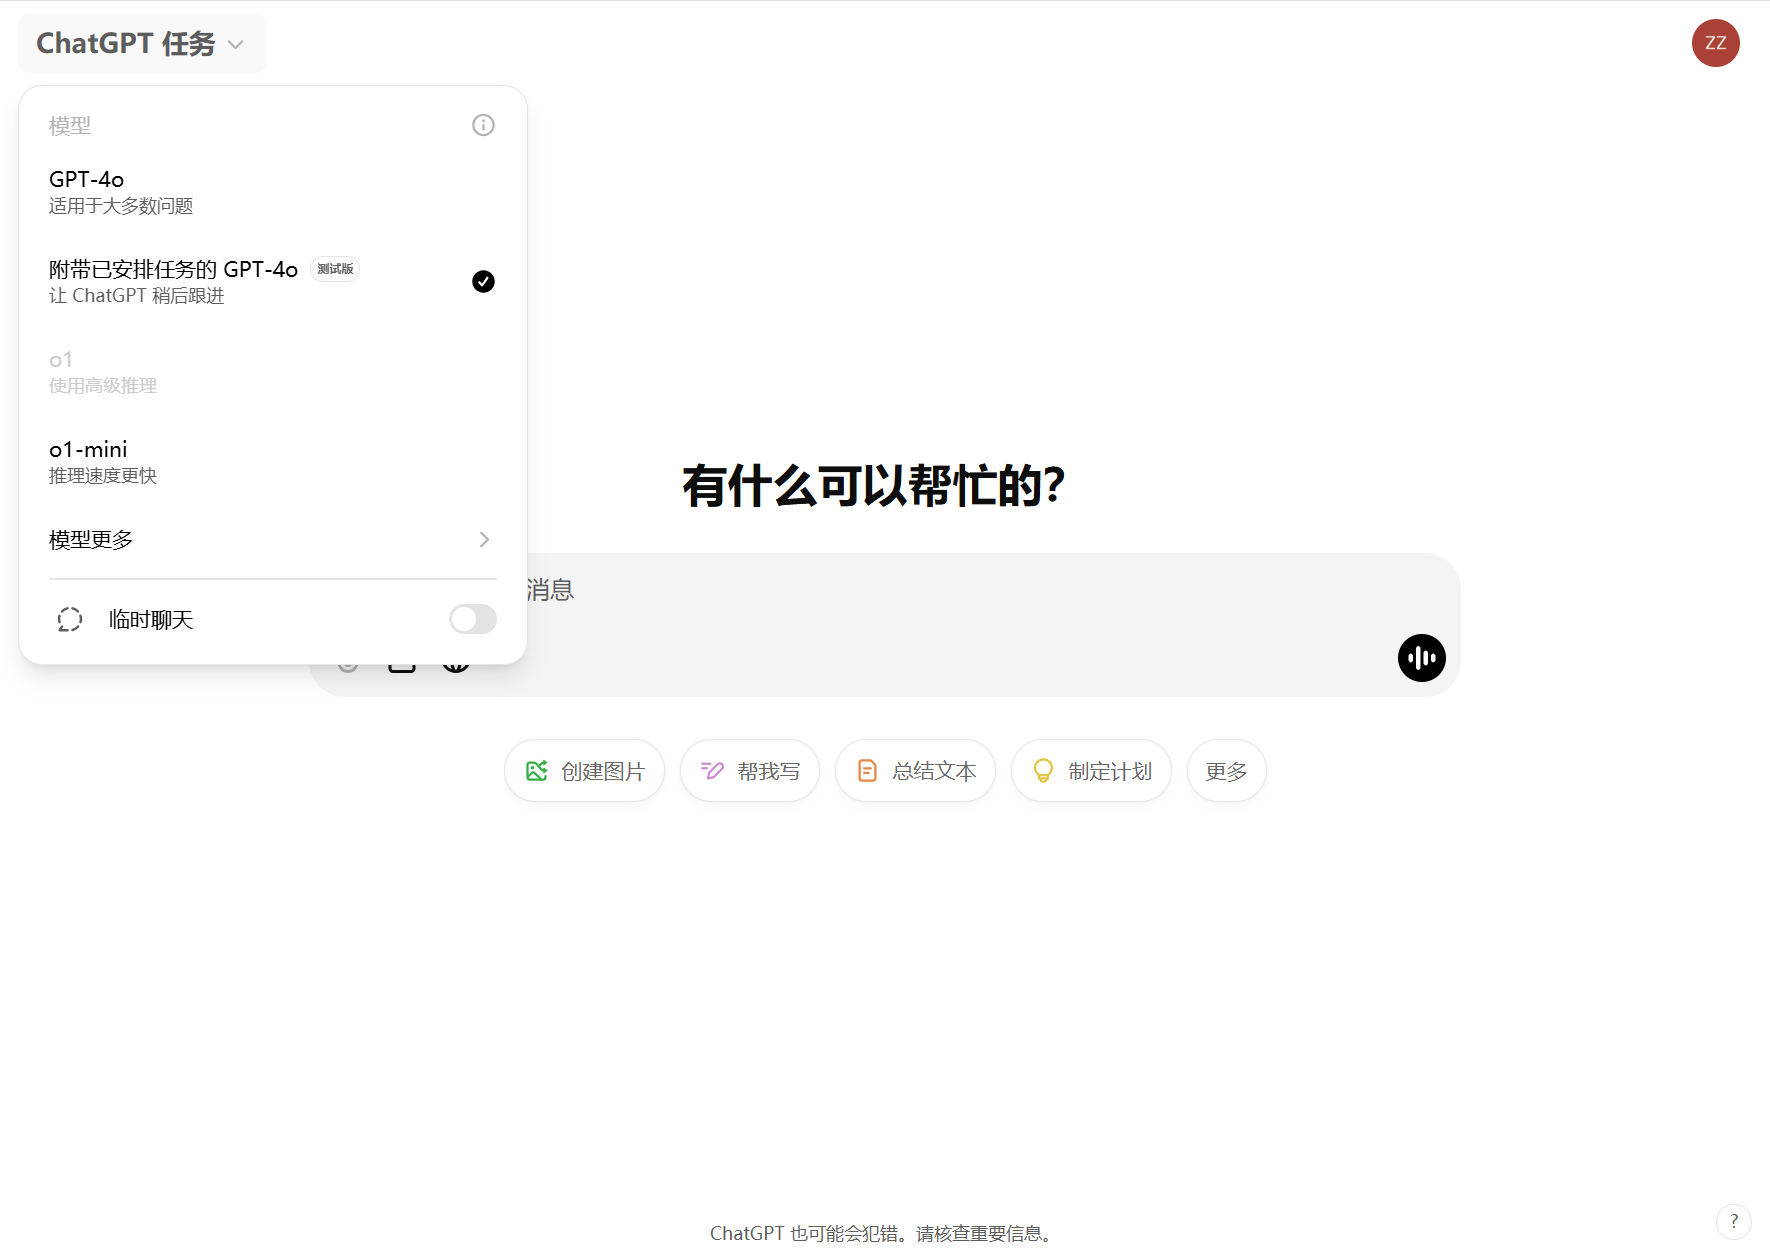Click the orange document icon in 总结文本
The width and height of the screenshot is (1770, 1257).
coord(867,771)
